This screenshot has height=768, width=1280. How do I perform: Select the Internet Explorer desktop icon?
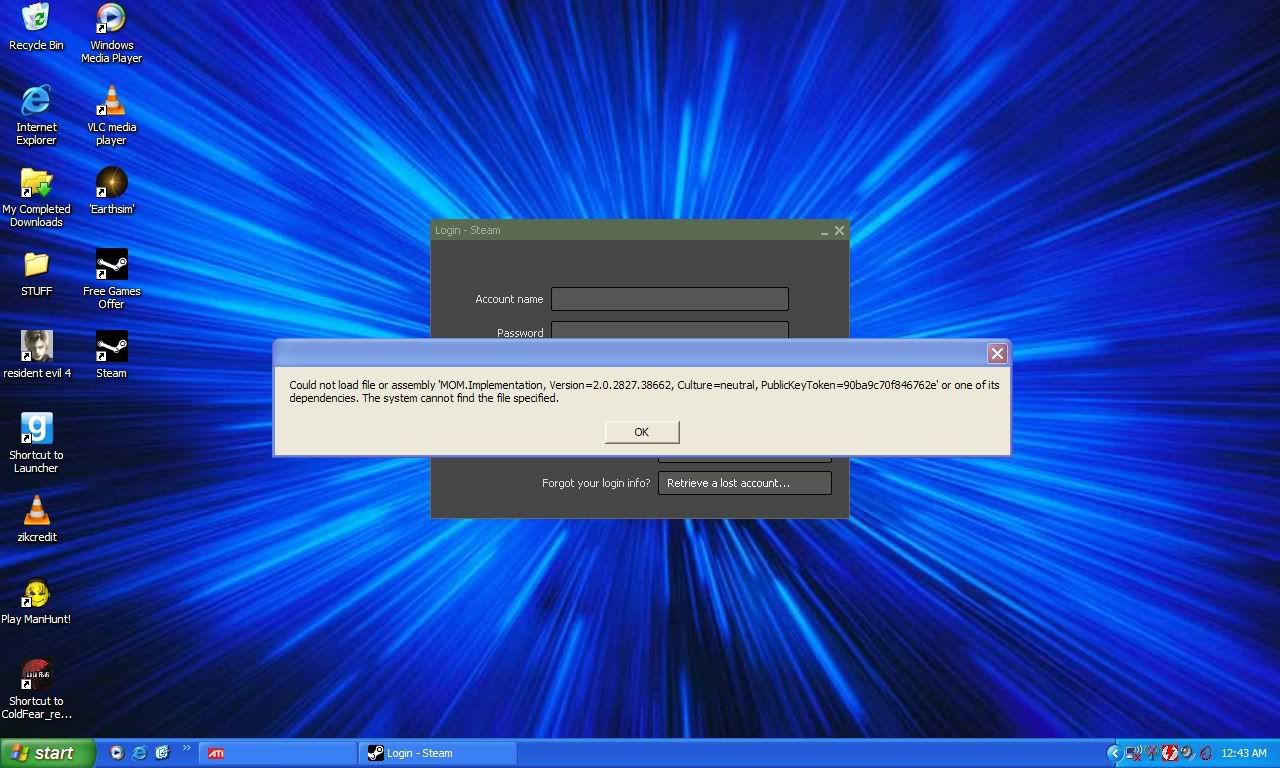(x=36, y=100)
